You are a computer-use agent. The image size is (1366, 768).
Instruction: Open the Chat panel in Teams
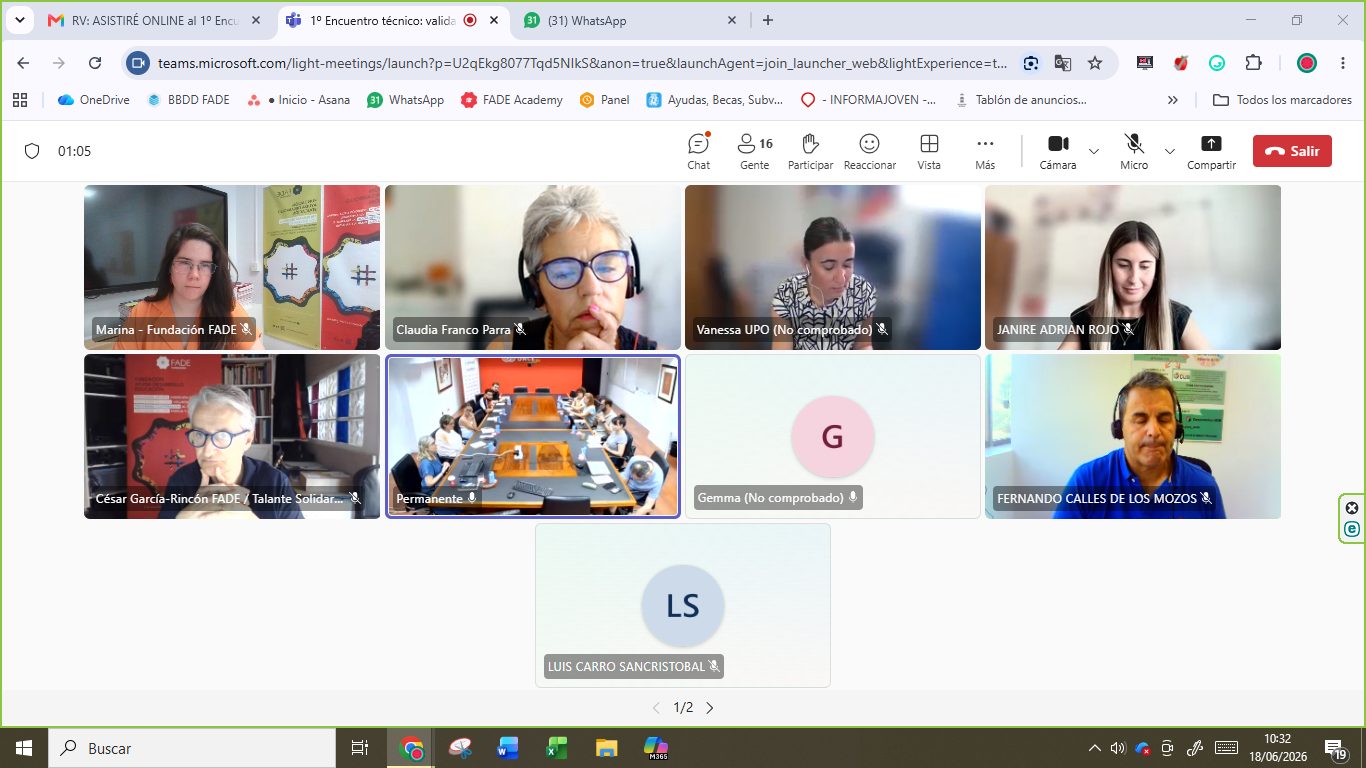699,151
